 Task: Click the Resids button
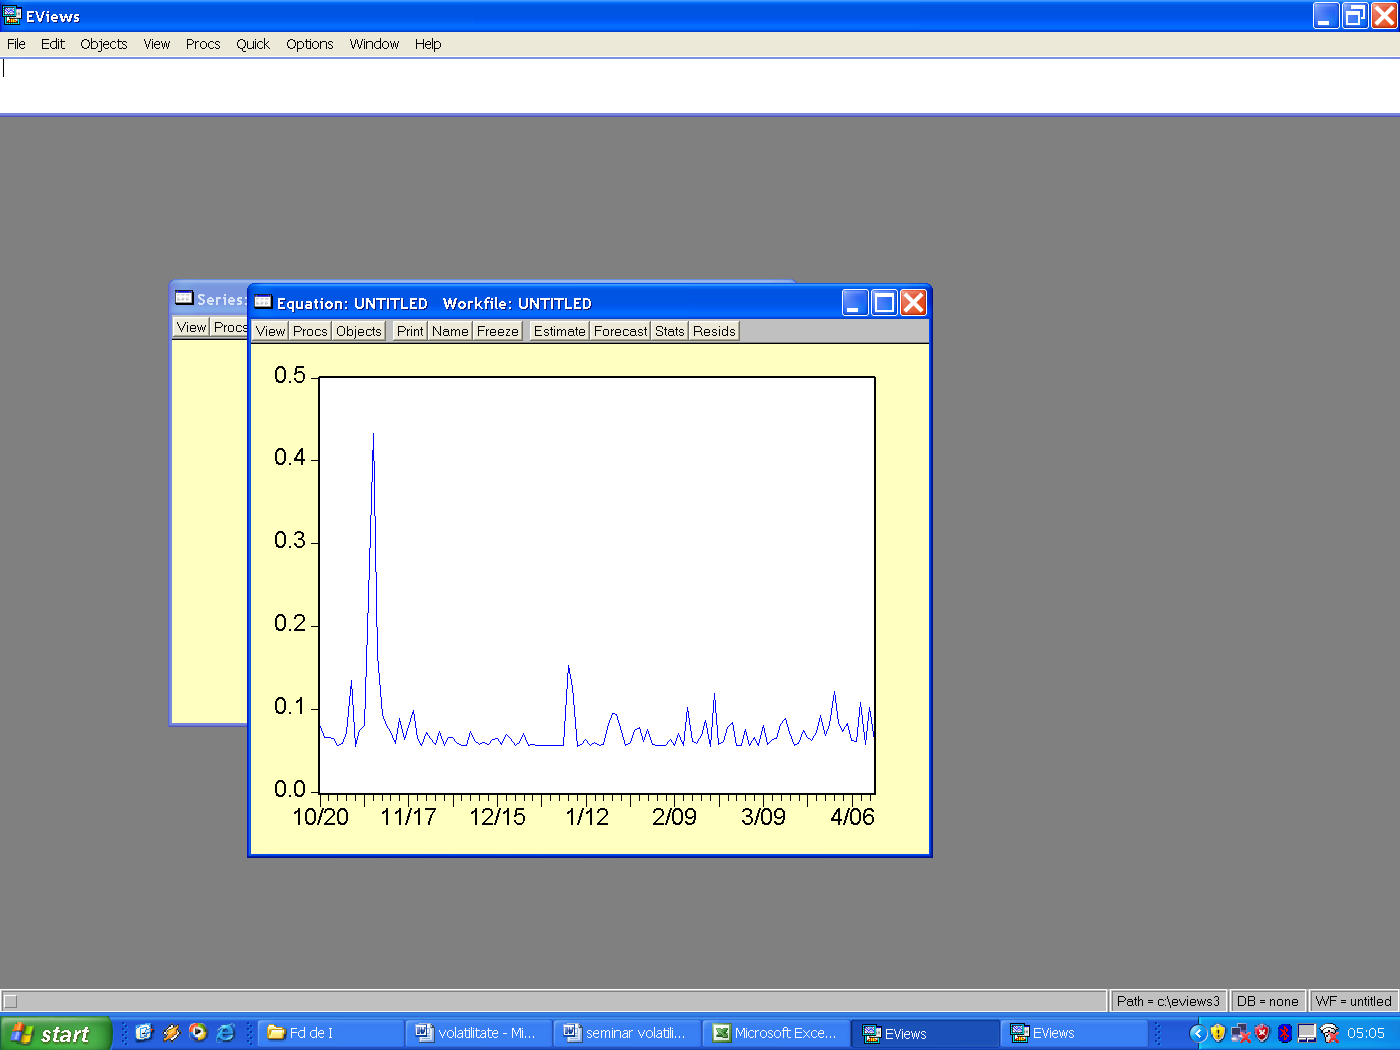click(714, 331)
